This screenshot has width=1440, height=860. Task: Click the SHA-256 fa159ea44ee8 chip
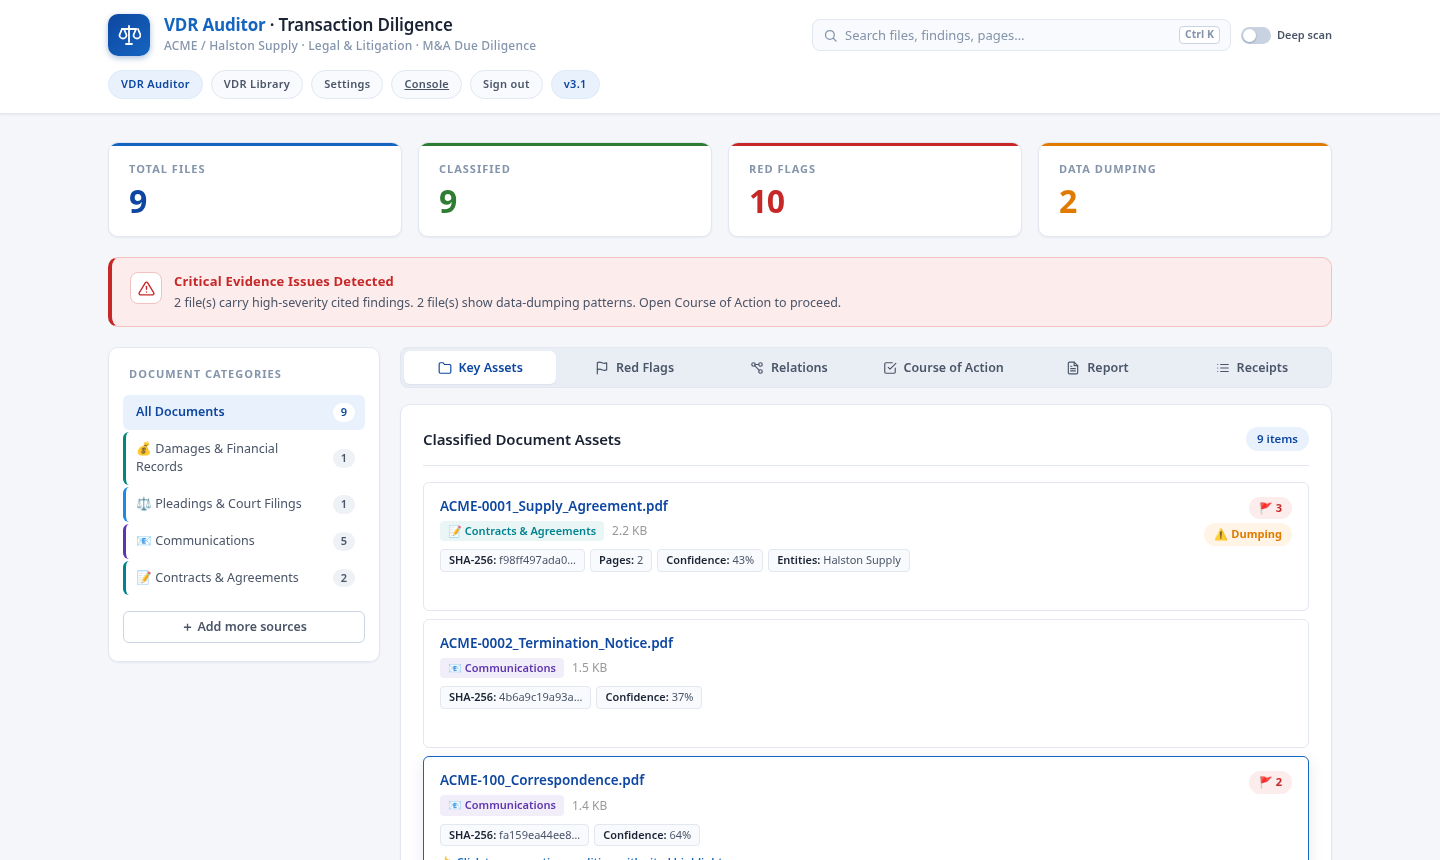click(x=514, y=835)
